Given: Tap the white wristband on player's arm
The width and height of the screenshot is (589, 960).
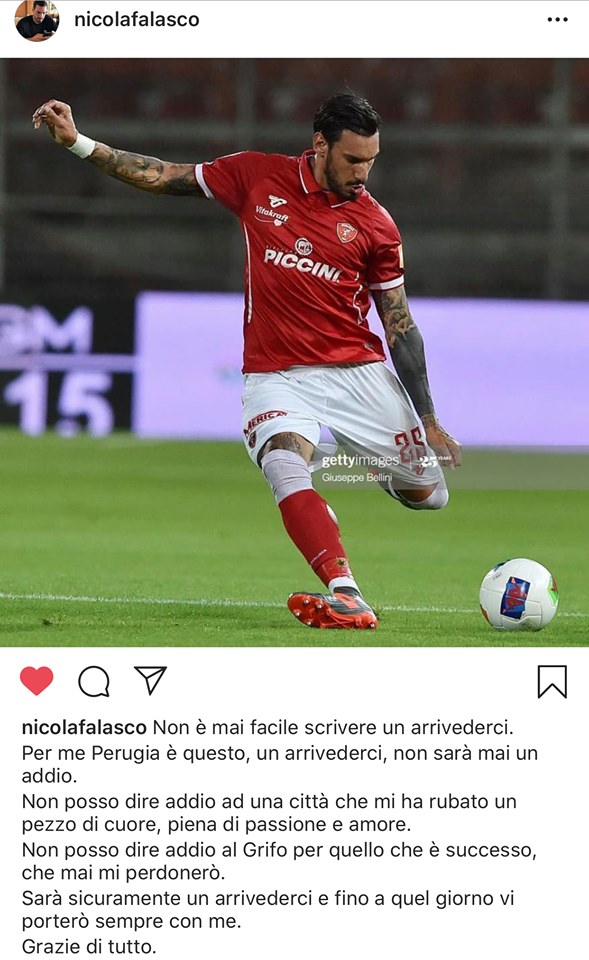Looking at the screenshot, I should (81, 146).
